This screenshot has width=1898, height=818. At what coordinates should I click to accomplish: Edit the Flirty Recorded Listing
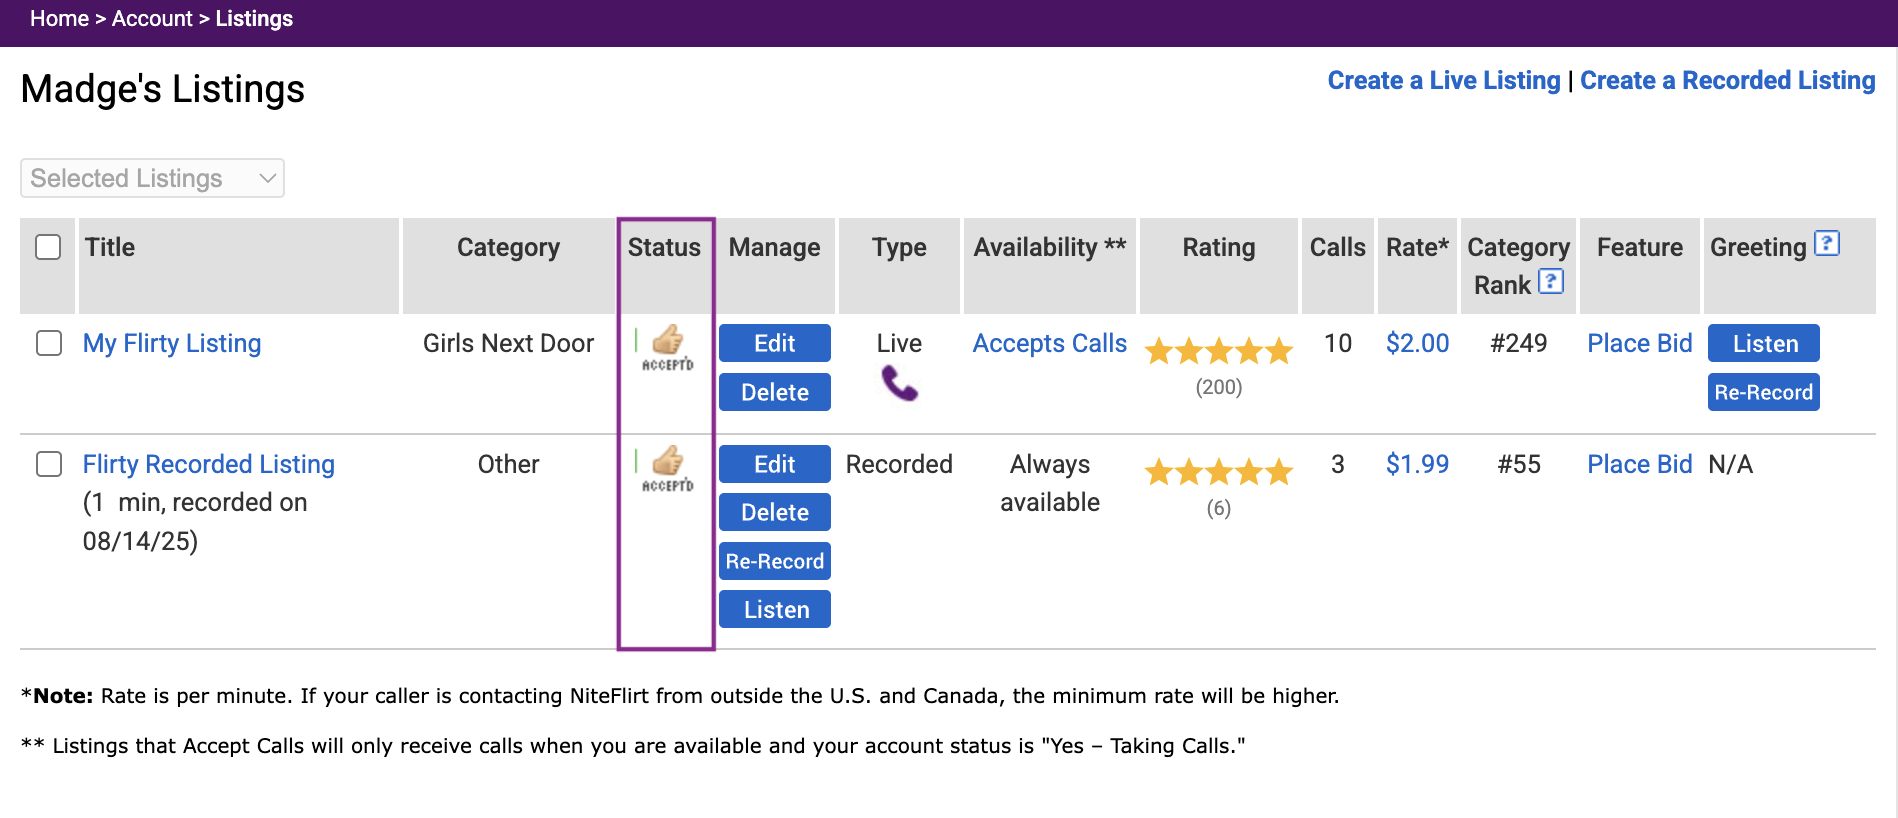pos(775,464)
